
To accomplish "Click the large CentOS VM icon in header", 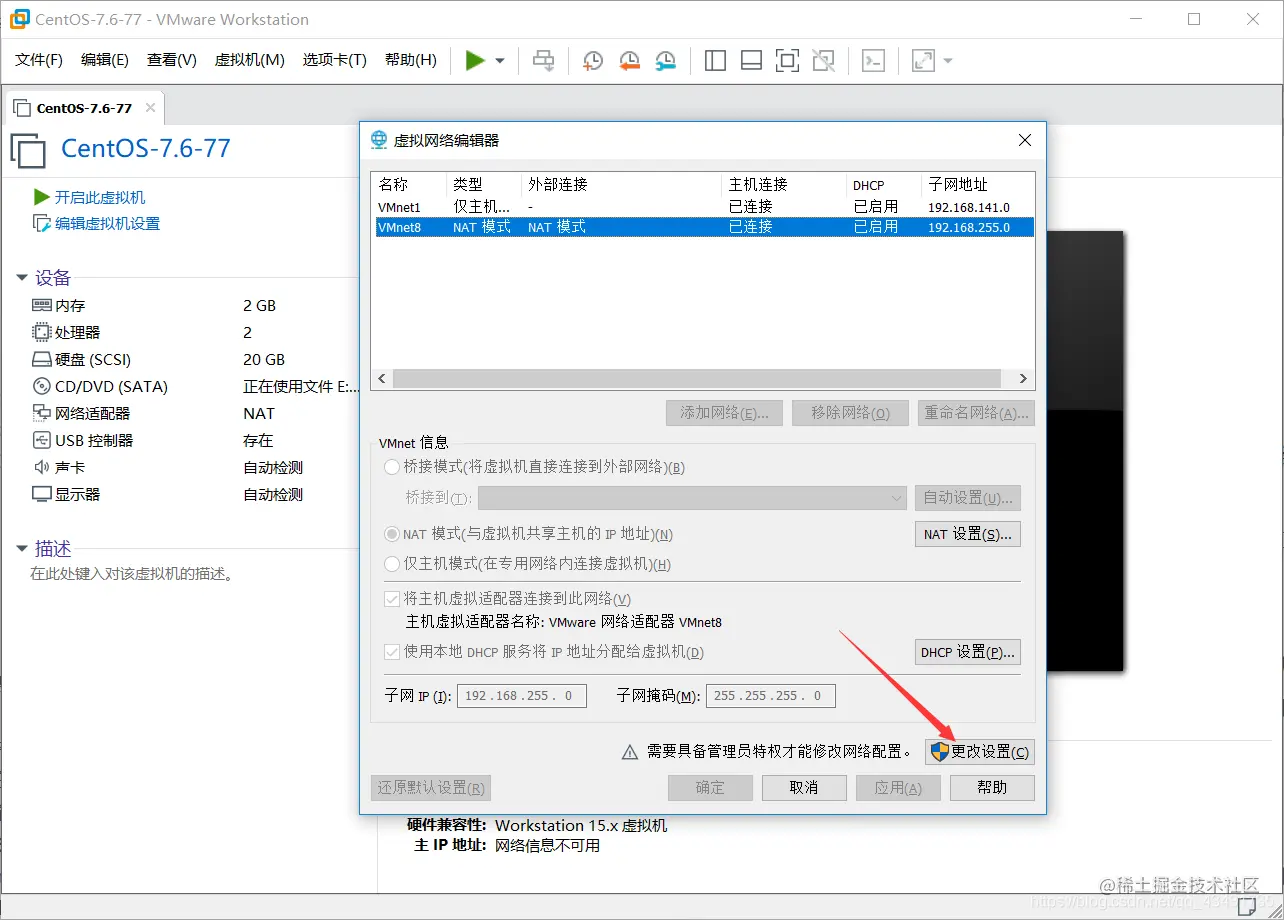I will click(28, 149).
